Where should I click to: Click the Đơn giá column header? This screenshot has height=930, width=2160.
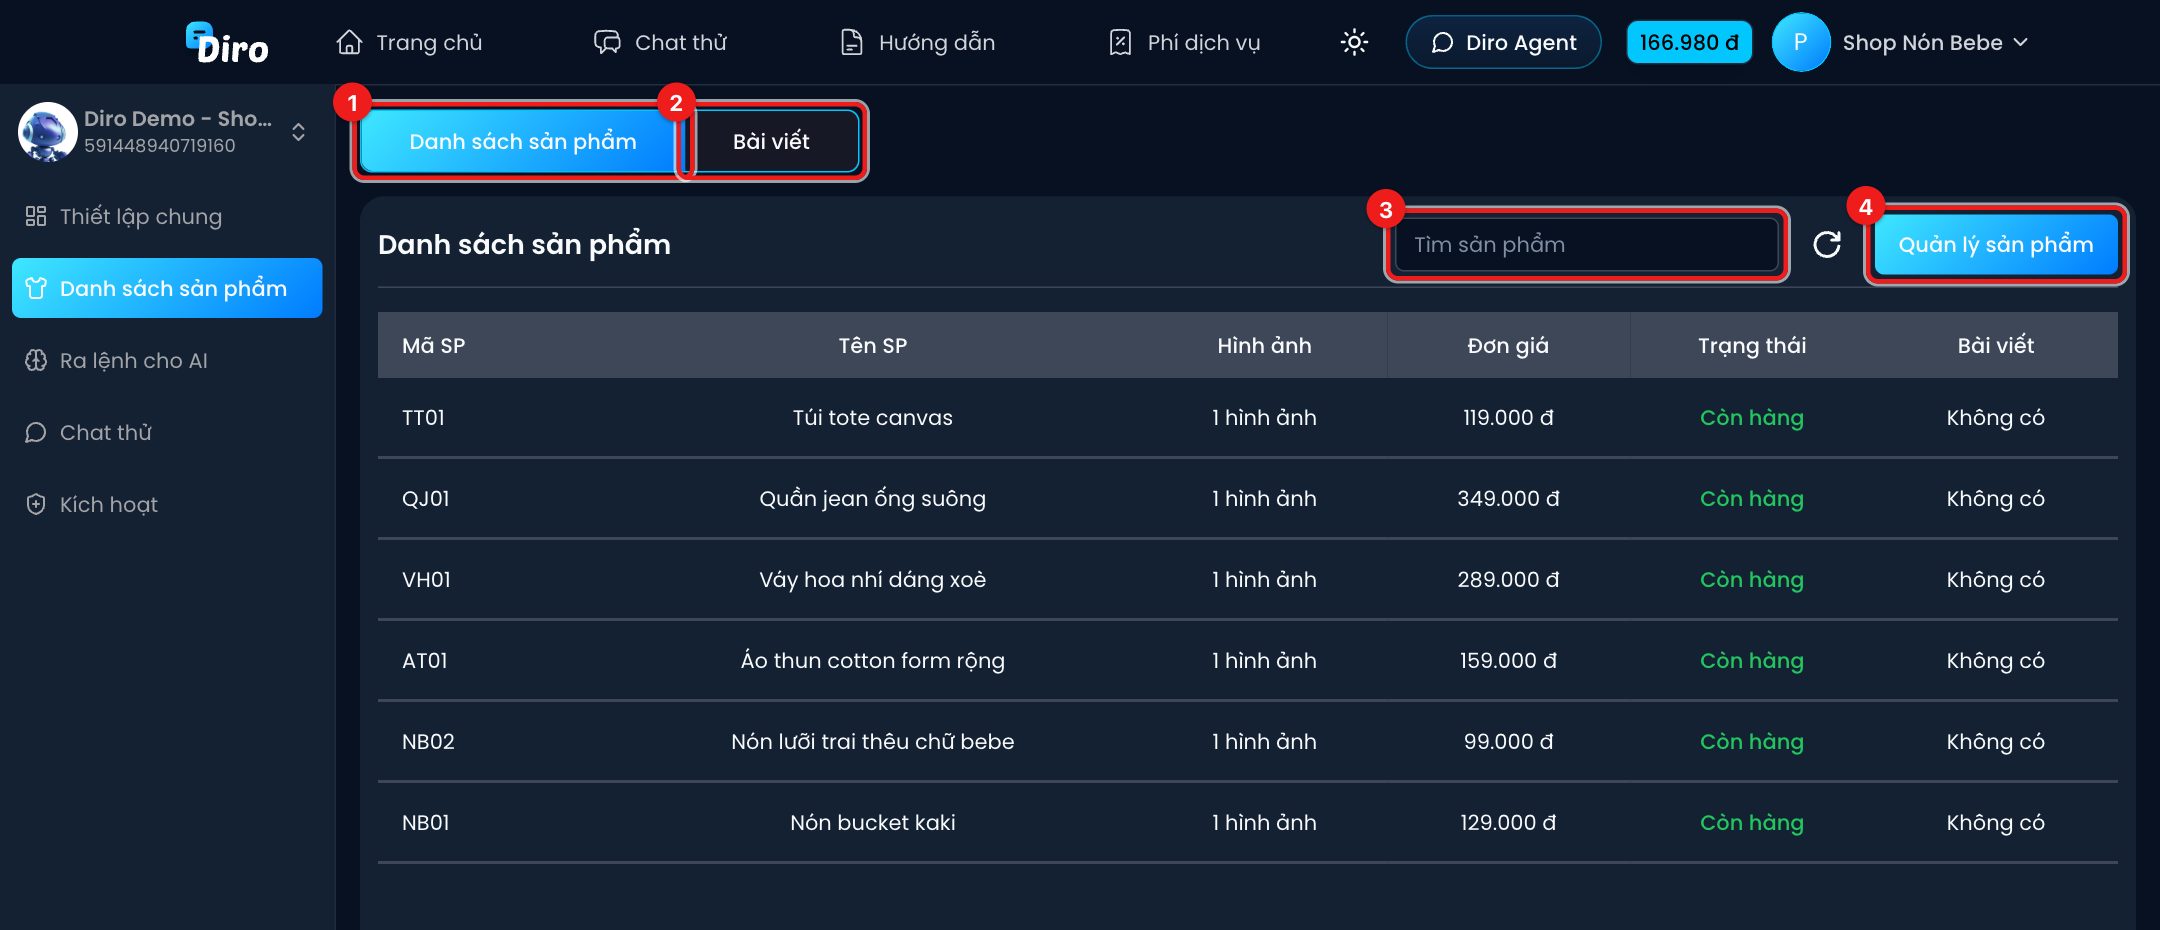pos(1508,345)
